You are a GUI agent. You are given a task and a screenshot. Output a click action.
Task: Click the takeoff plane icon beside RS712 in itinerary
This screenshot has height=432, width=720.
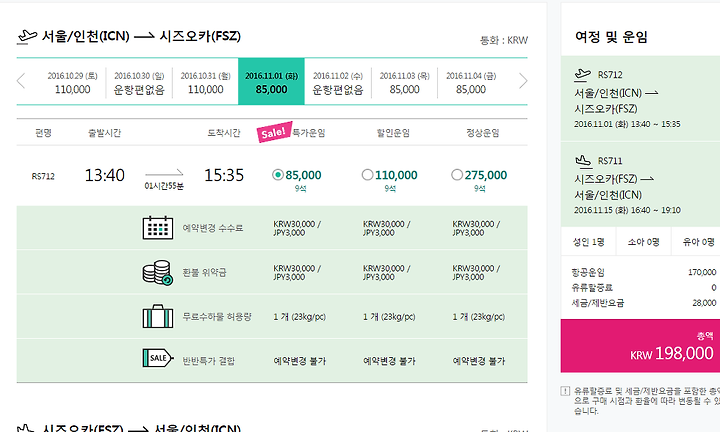[583, 75]
